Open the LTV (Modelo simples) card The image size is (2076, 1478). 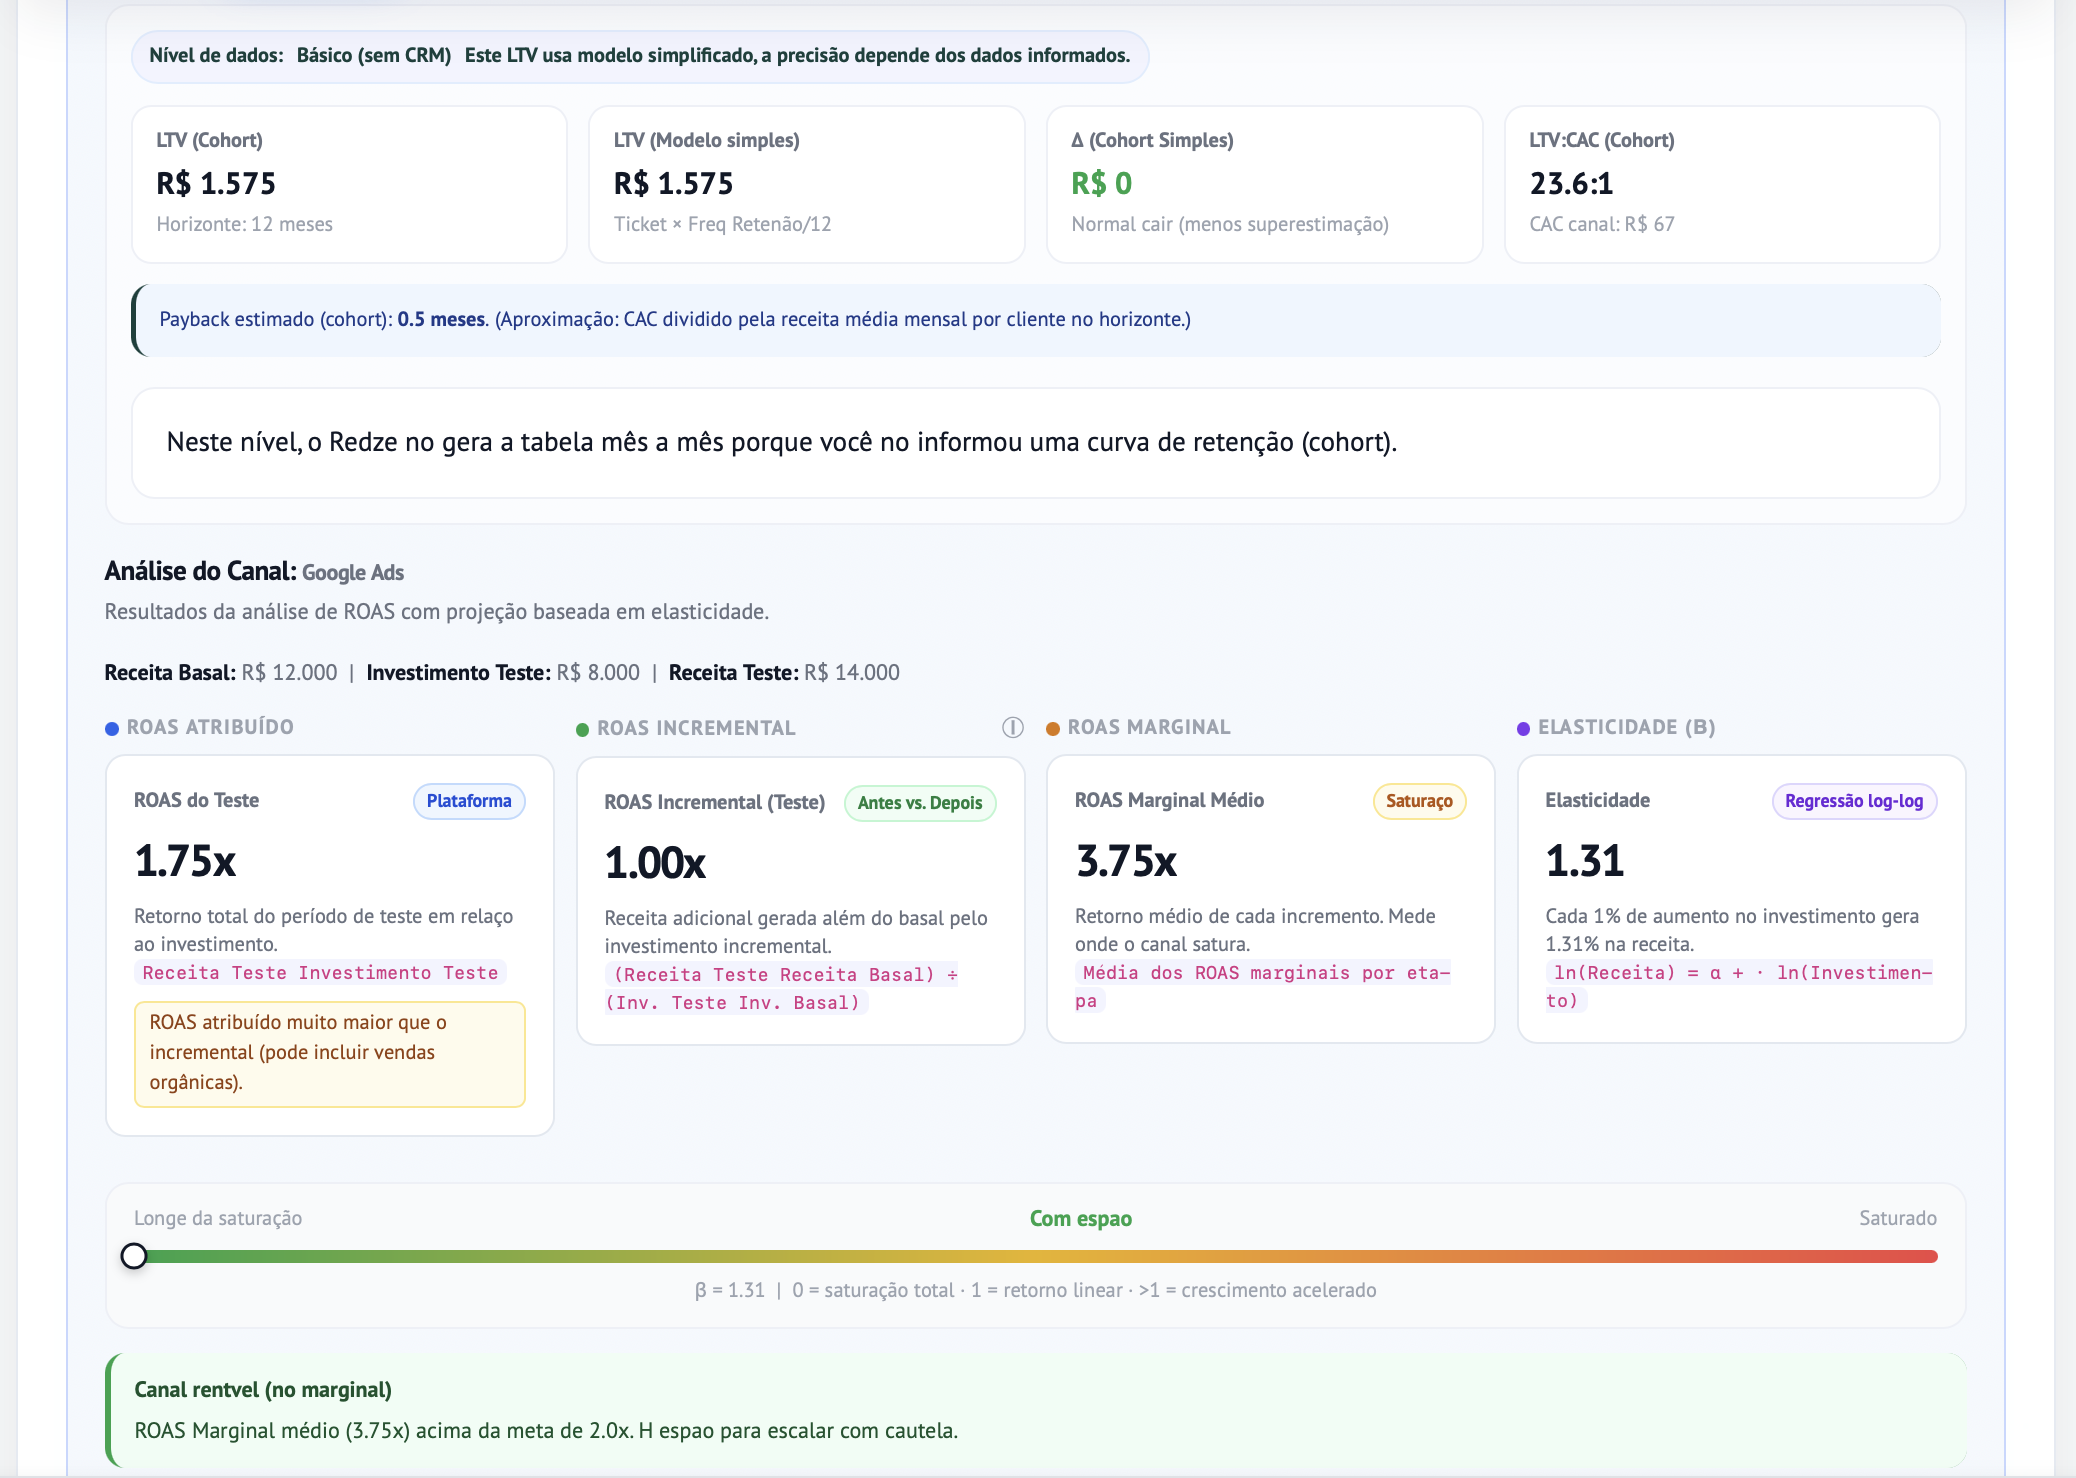[806, 184]
